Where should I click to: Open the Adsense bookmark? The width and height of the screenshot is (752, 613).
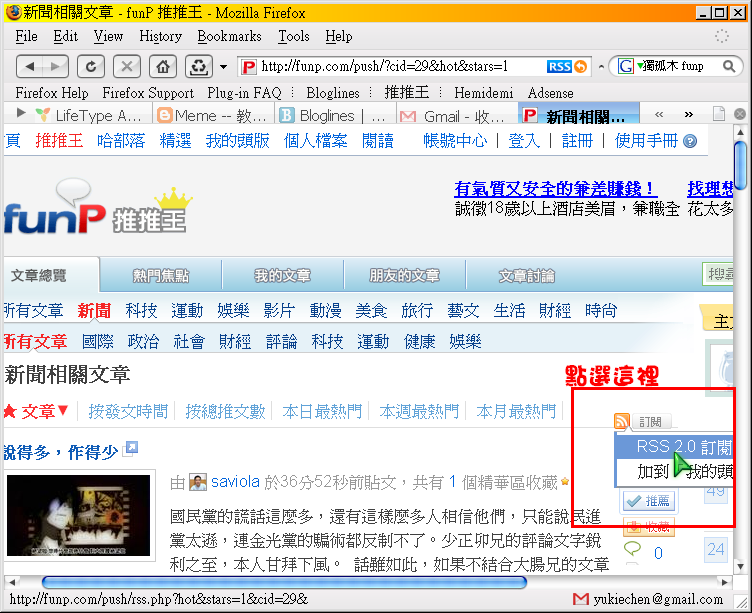point(551,93)
